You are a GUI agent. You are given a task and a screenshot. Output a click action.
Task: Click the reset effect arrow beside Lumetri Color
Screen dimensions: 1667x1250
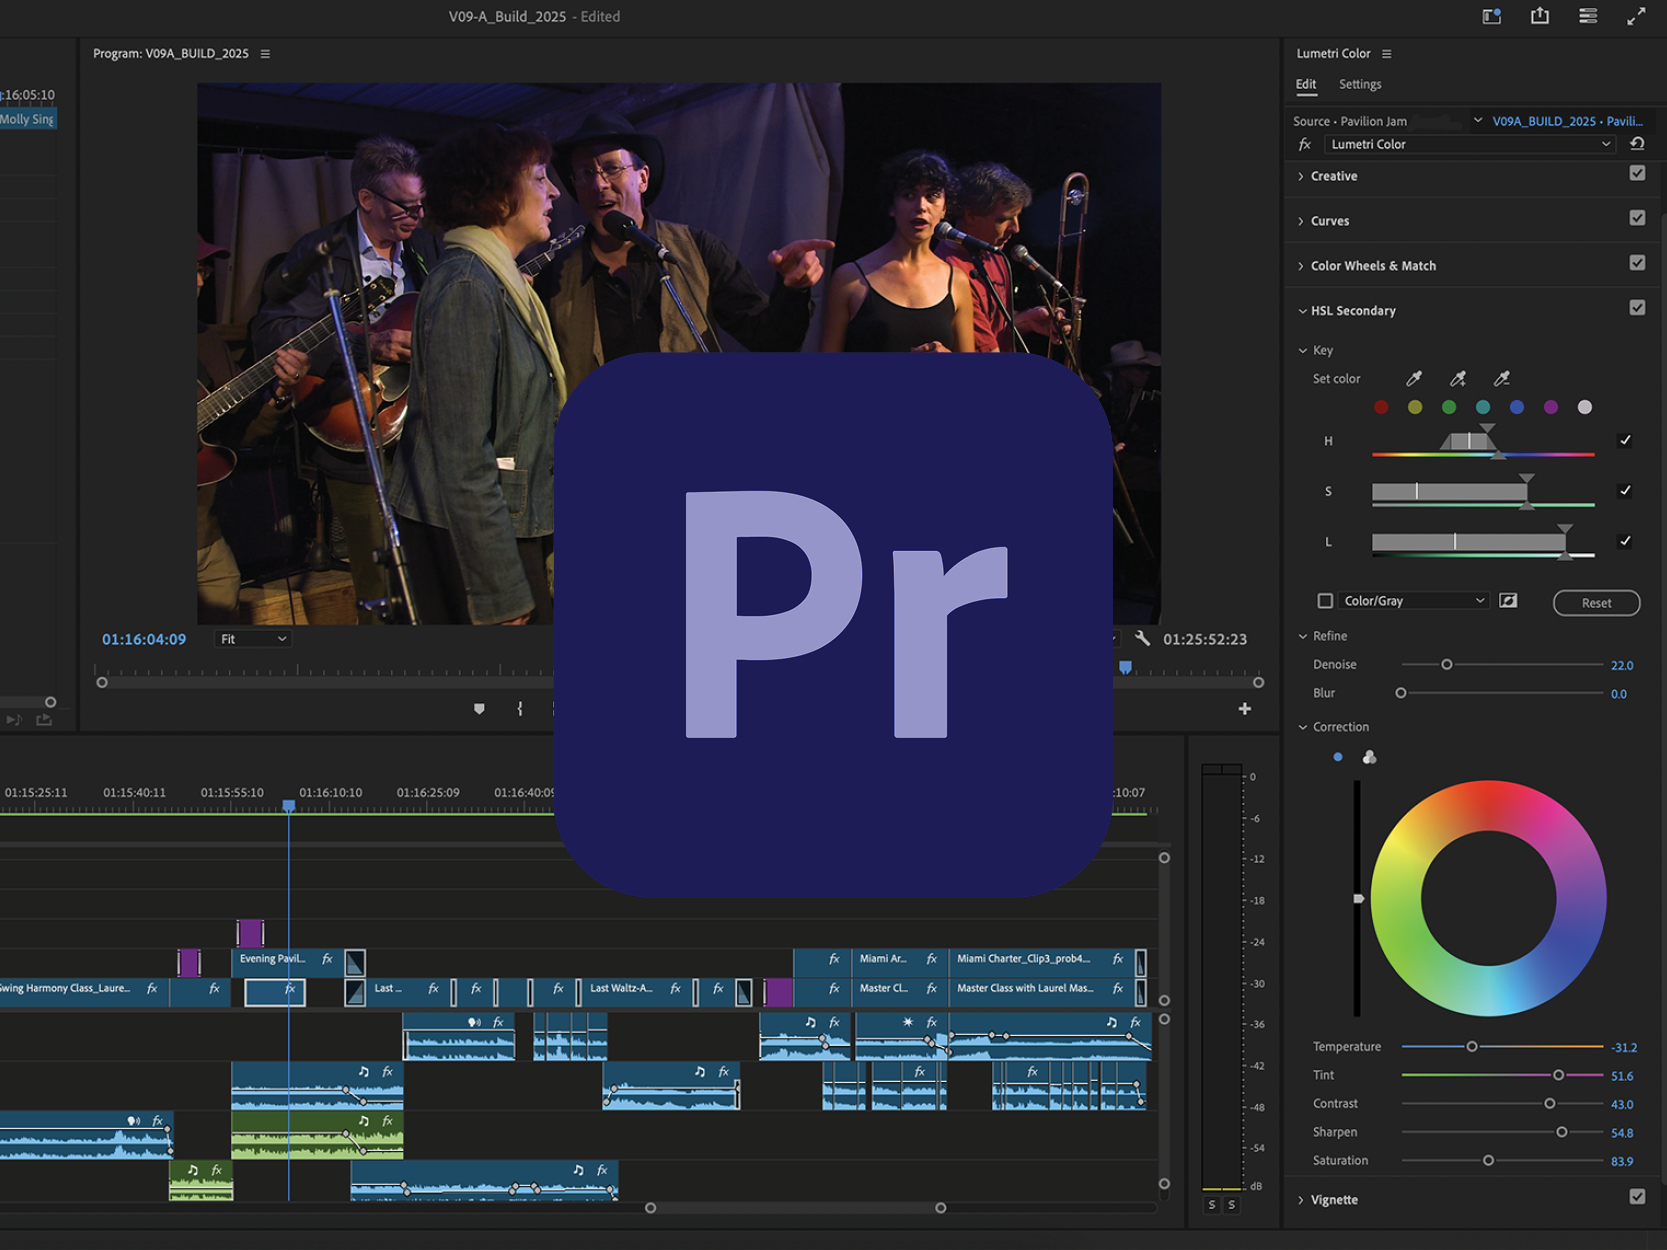point(1637,144)
